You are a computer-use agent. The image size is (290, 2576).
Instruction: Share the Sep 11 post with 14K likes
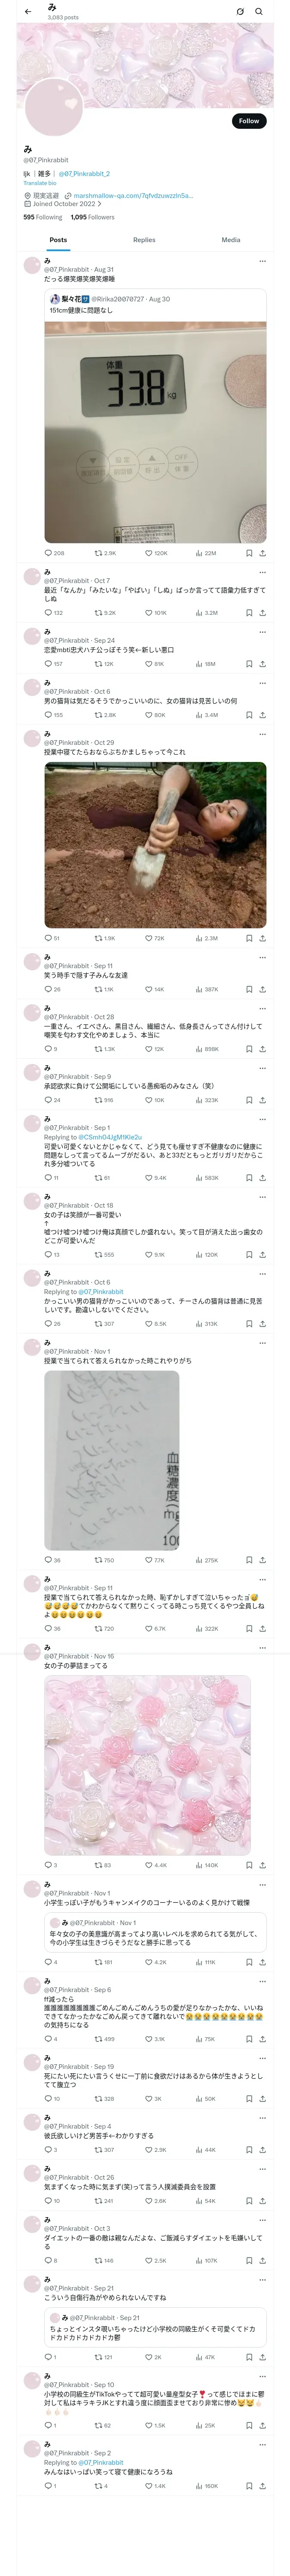coord(262,989)
